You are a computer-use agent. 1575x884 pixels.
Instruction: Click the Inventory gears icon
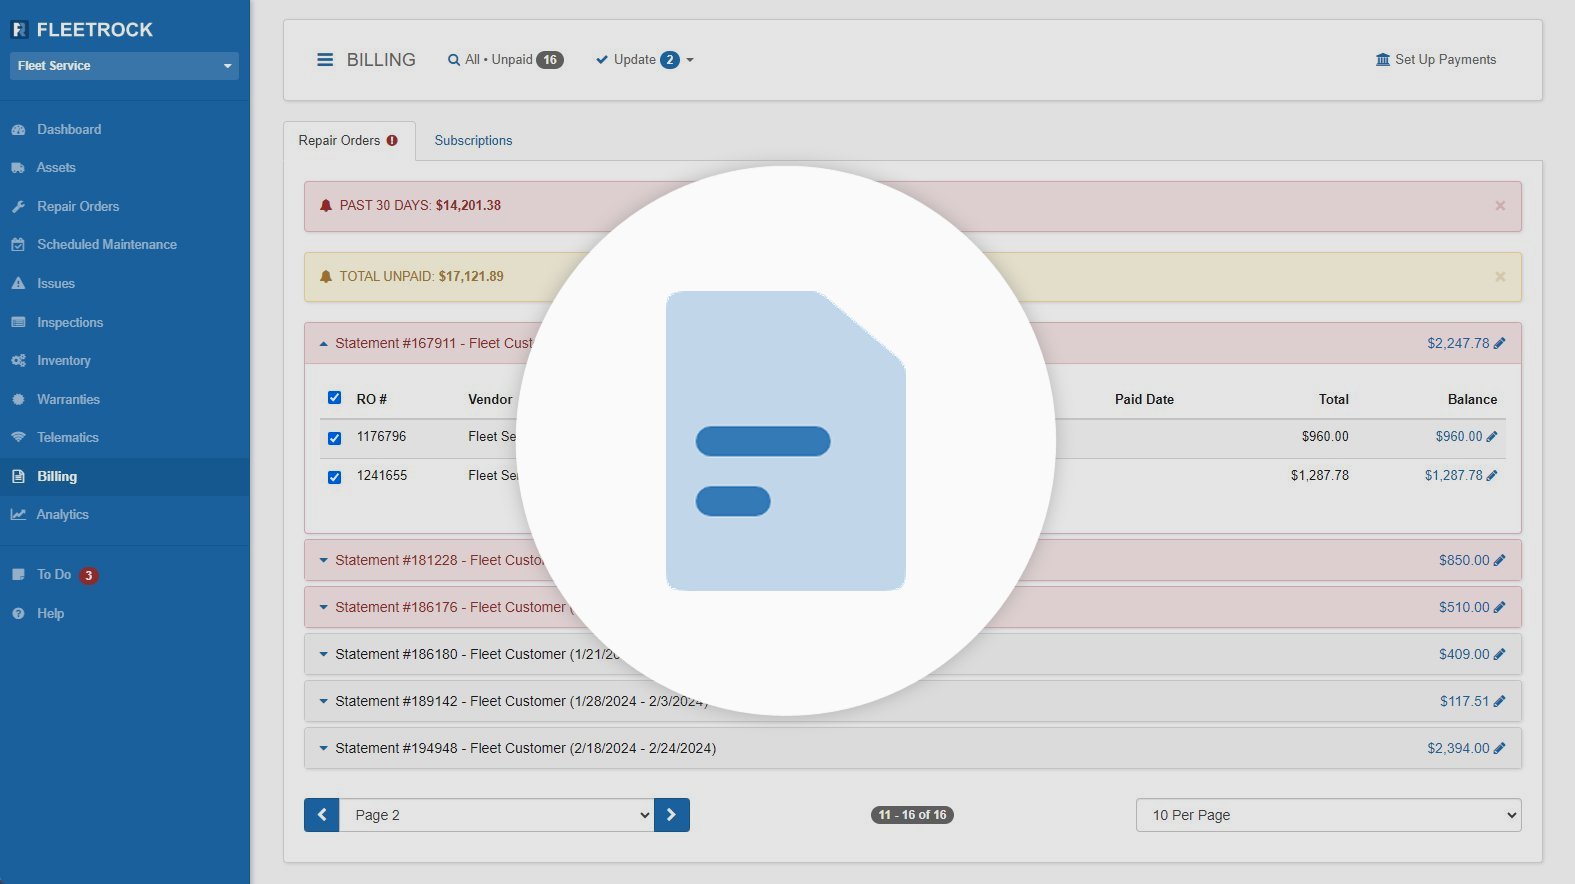pos(18,361)
